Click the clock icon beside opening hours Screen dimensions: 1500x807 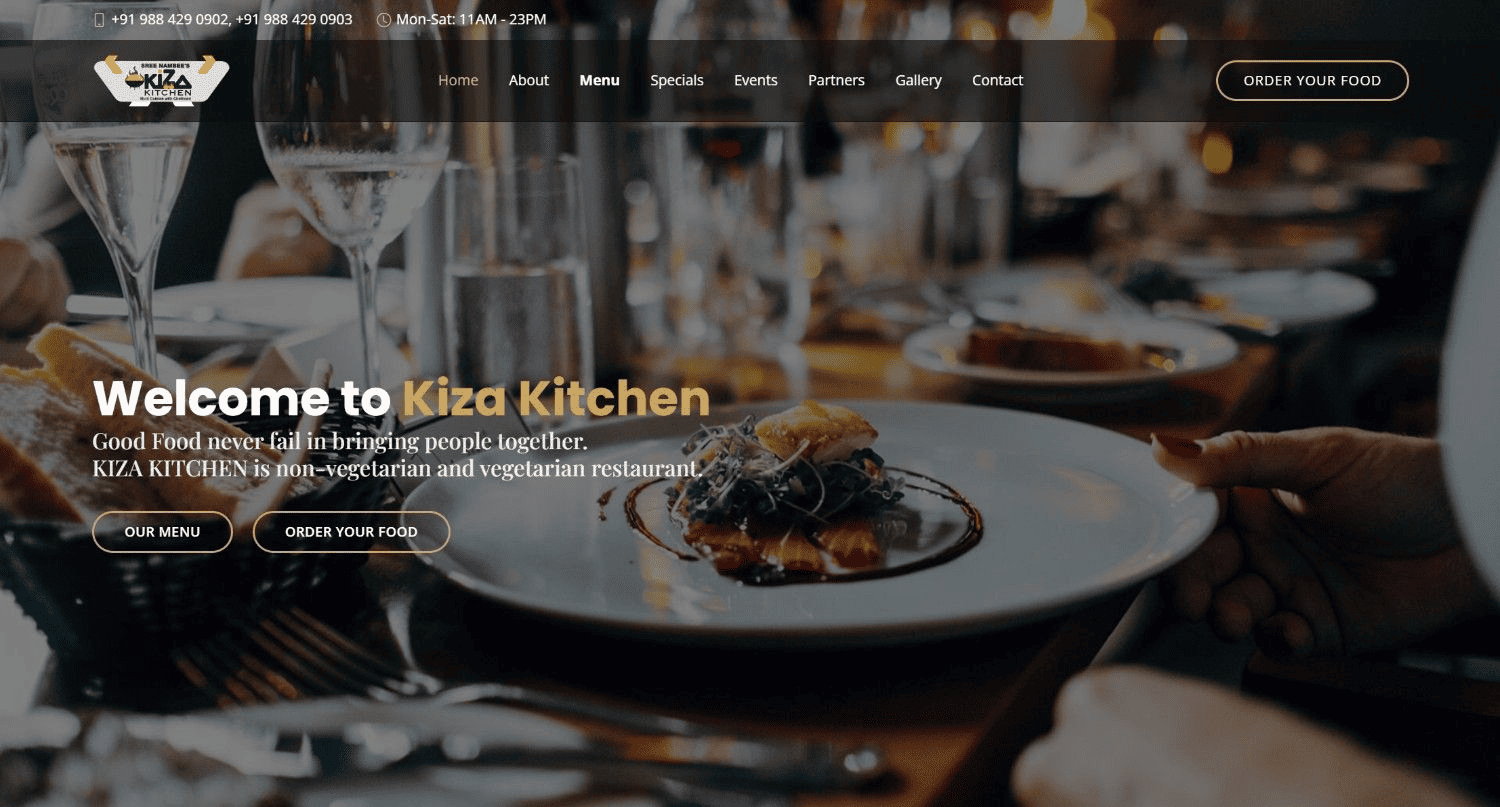pos(384,20)
